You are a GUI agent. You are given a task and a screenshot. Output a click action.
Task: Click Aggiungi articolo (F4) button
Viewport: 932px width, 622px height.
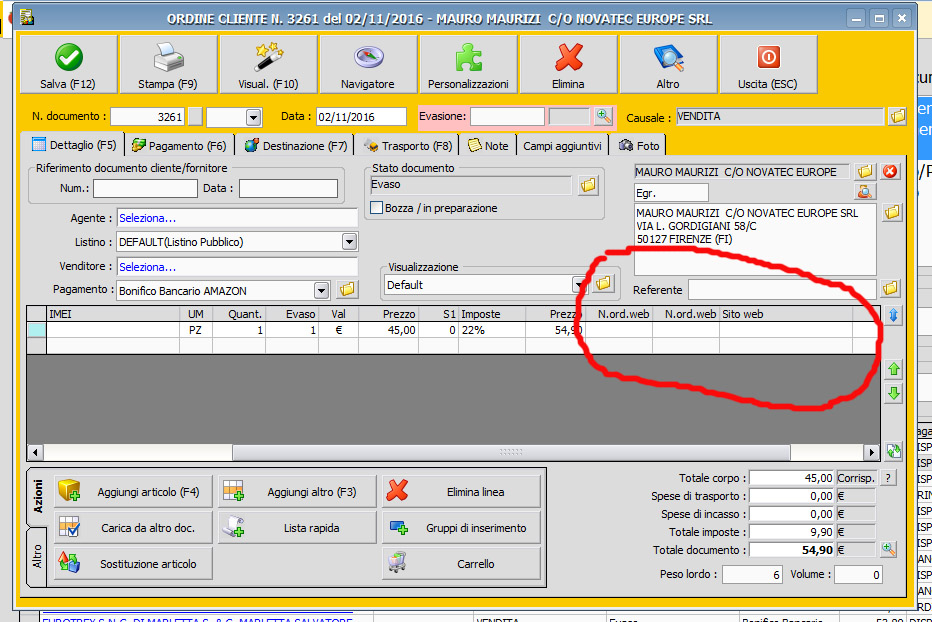tap(133, 492)
